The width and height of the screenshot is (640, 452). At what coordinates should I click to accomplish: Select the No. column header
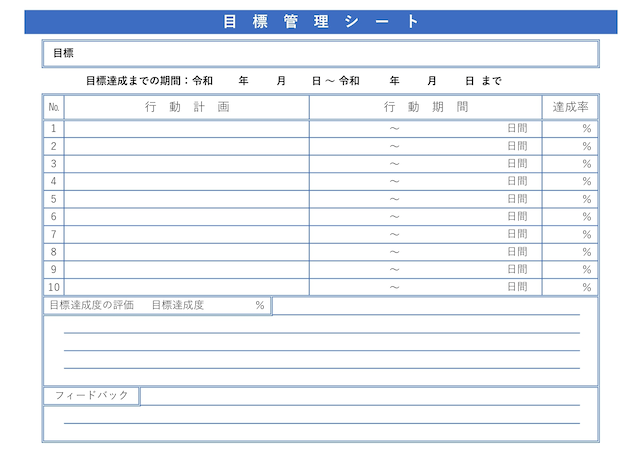tap(54, 107)
